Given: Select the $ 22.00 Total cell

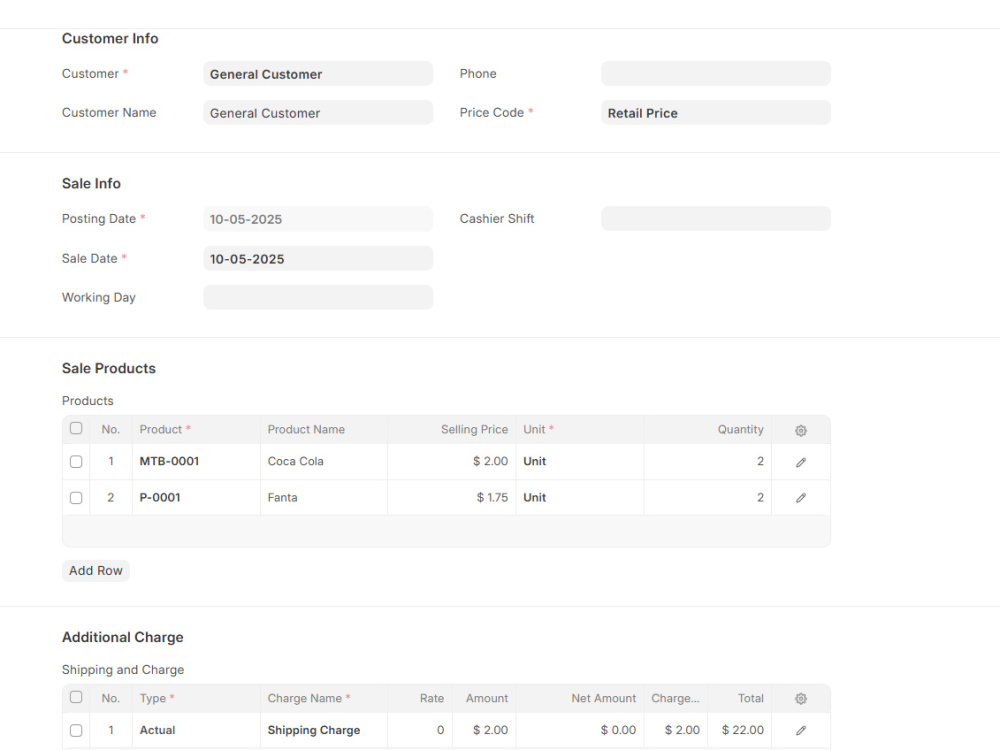Looking at the screenshot, I should click(740, 730).
